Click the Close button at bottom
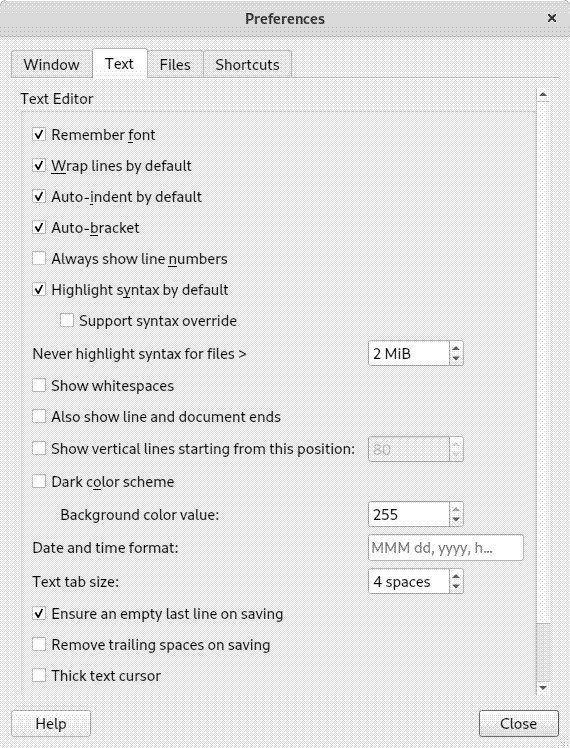This screenshot has width=570, height=748. click(x=518, y=724)
